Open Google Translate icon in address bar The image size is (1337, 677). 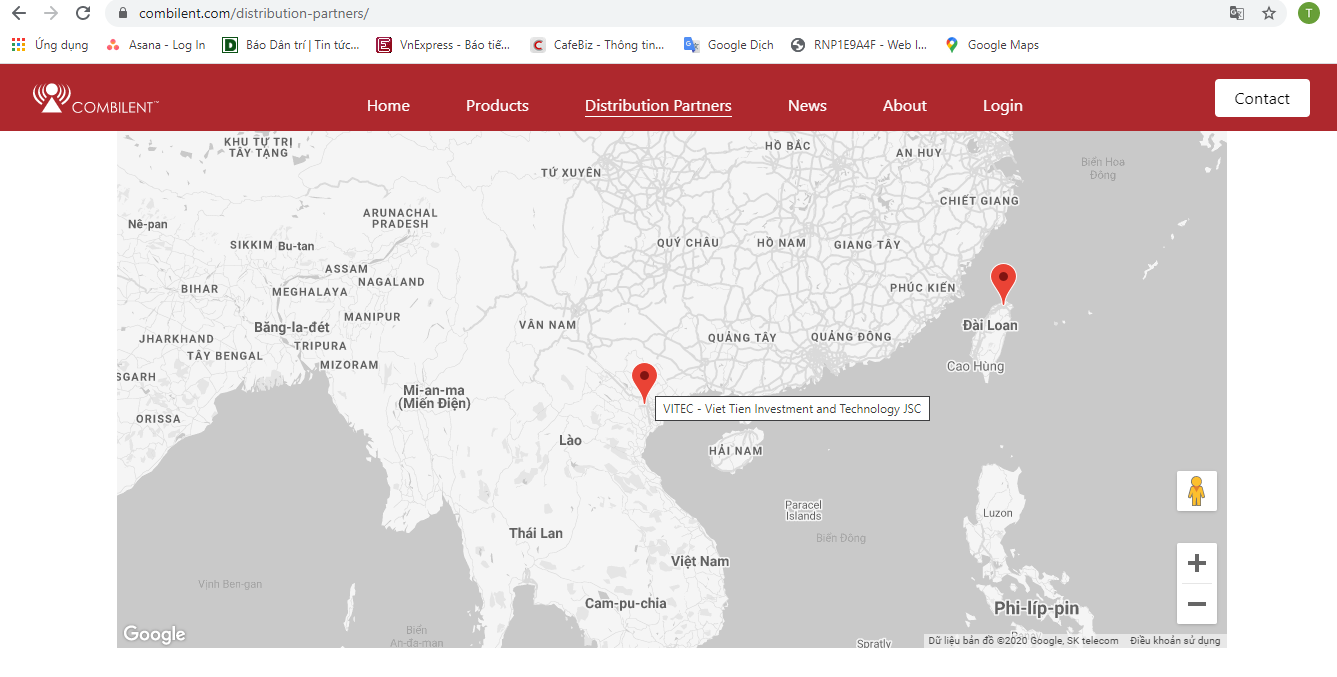(x=1237, y=13)
